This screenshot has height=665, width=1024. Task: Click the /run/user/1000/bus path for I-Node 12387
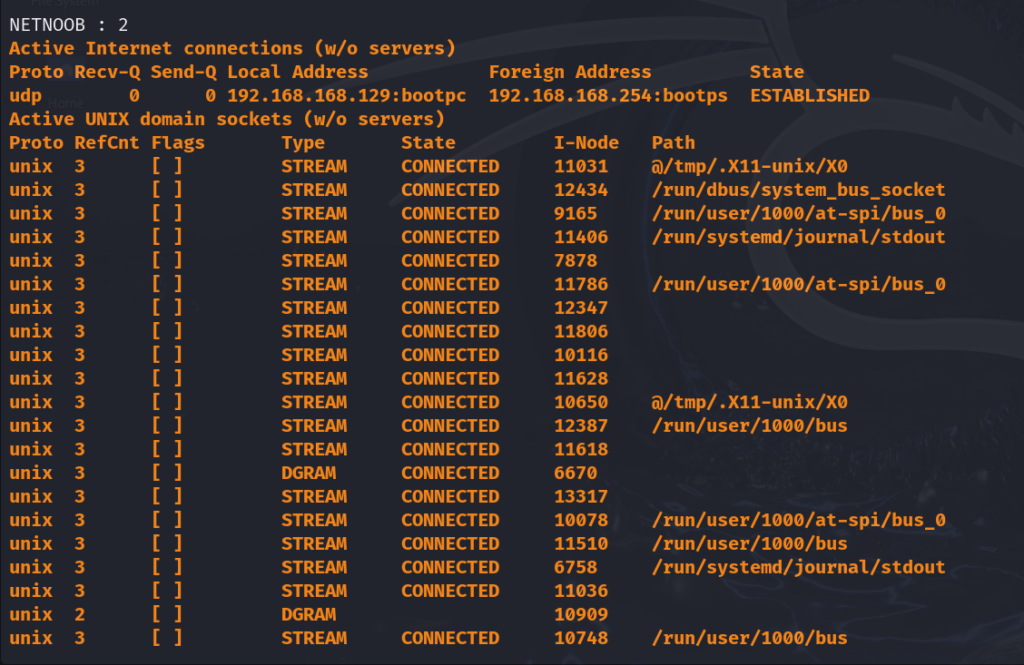click(x=750, y=425)
